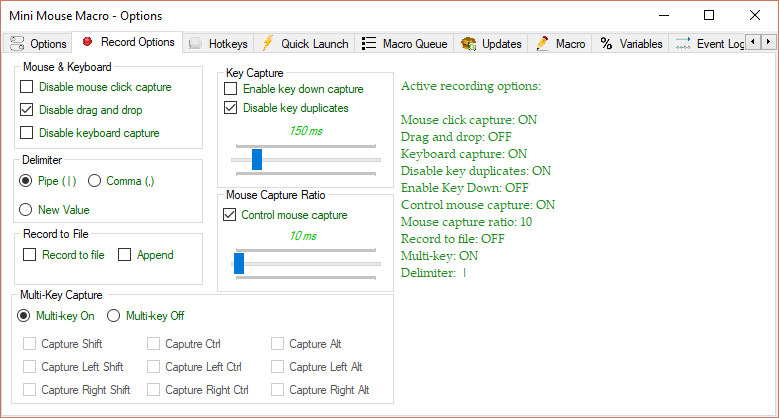Click the 'Active recording options:' heading
779x418 pixels.
tap(471, 86)
